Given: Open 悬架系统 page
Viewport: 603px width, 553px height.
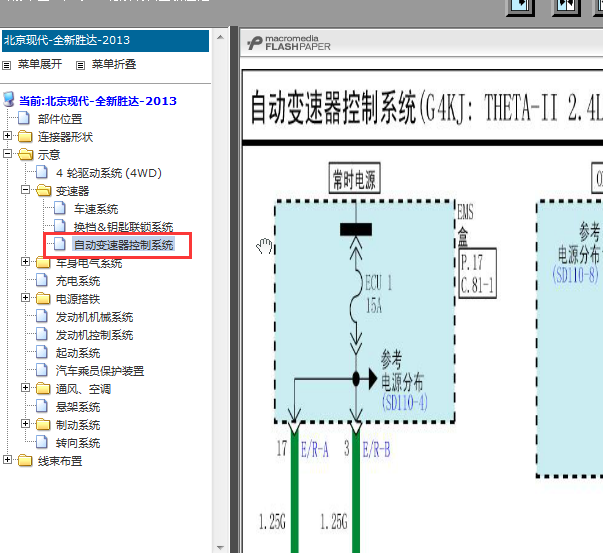Looking at the screenshot, I should [78, 407].
